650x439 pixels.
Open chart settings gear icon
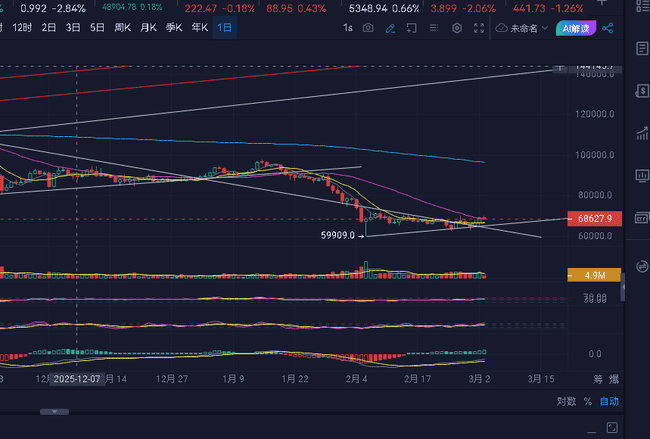[457, 28]
